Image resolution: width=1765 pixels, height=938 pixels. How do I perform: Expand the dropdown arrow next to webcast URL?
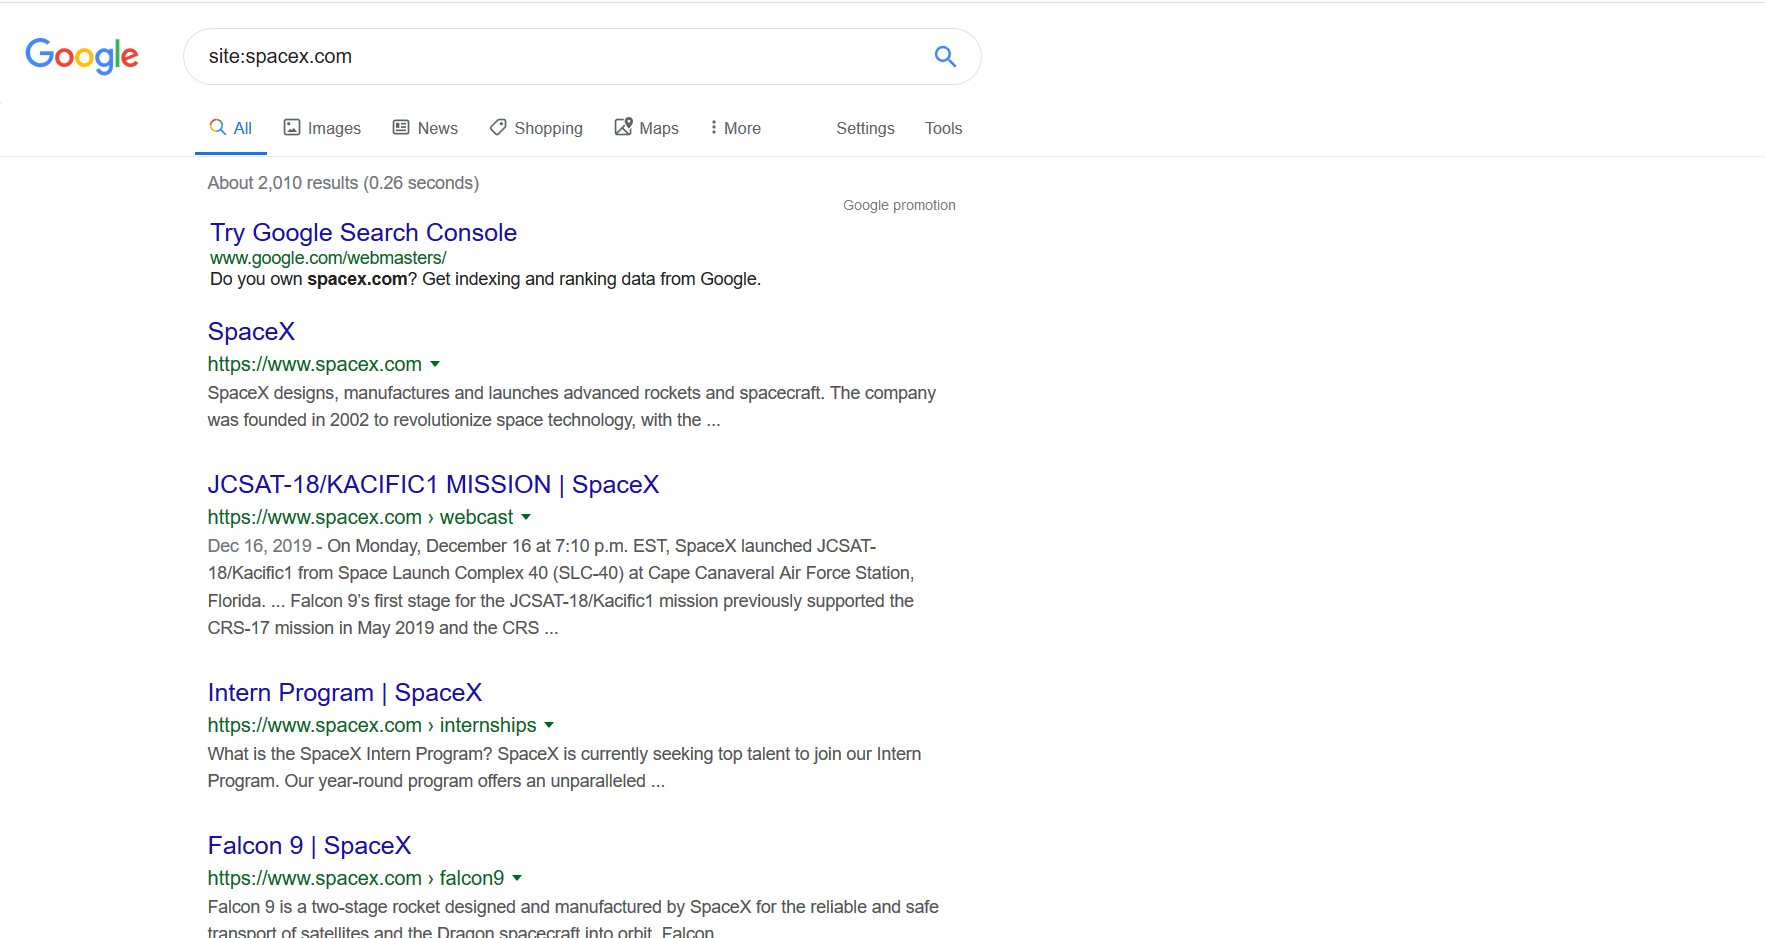526,518
